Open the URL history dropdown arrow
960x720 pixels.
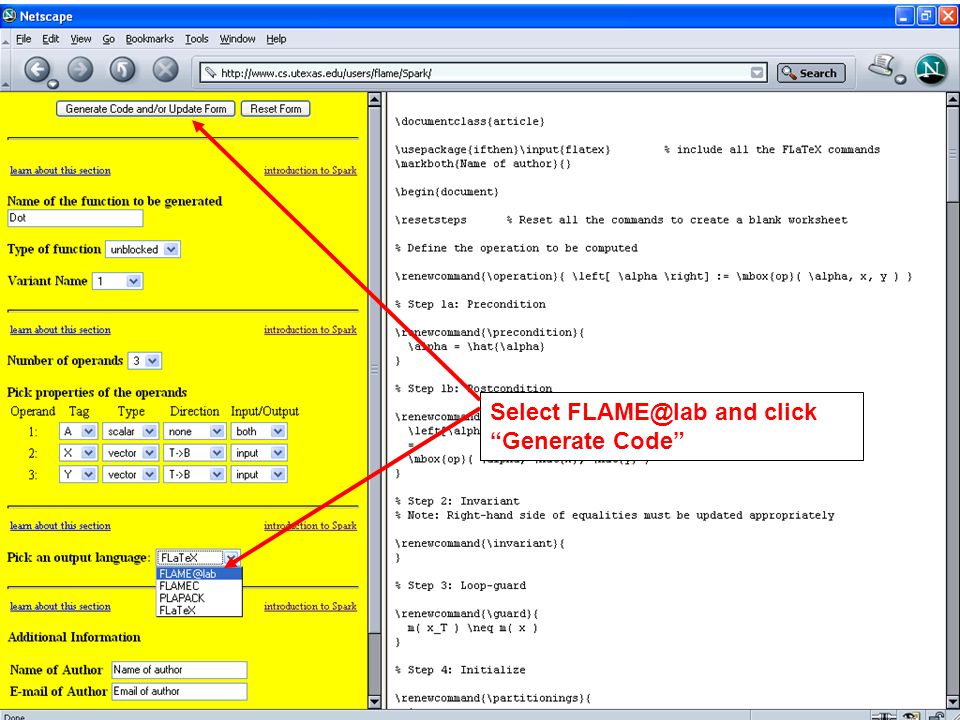[757, 73]
